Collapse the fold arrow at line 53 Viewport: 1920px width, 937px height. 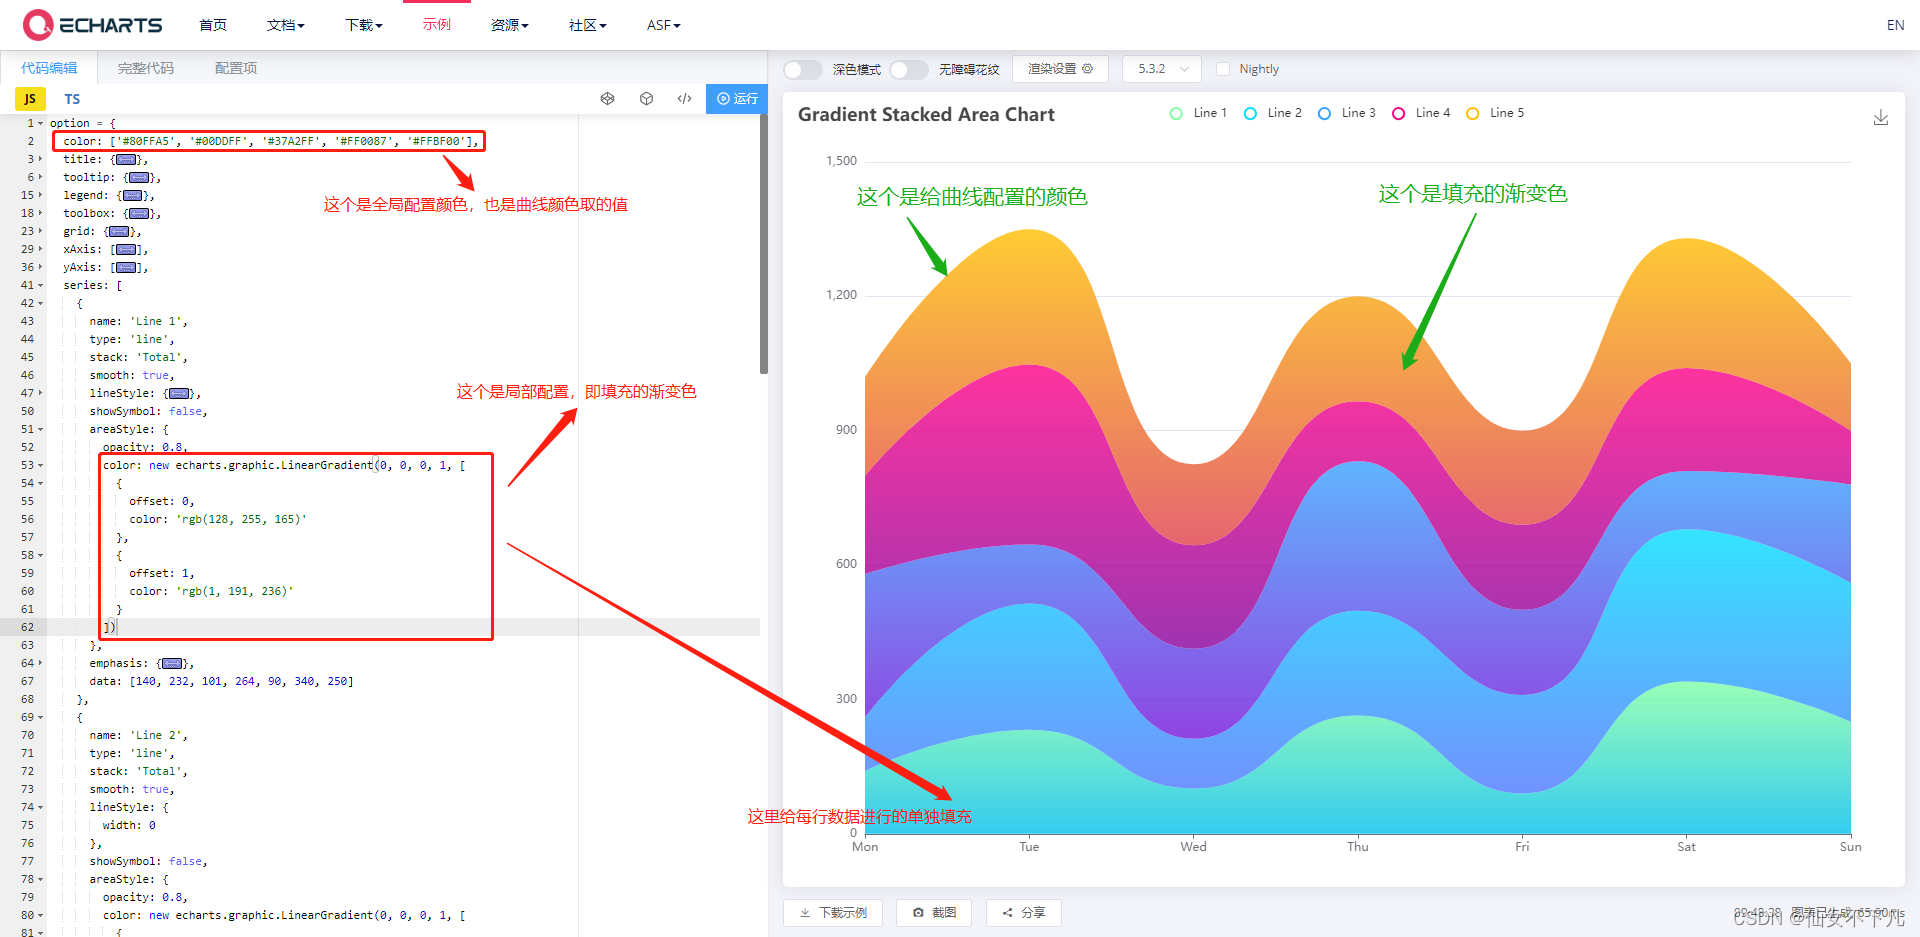click(x=41, y=465)
